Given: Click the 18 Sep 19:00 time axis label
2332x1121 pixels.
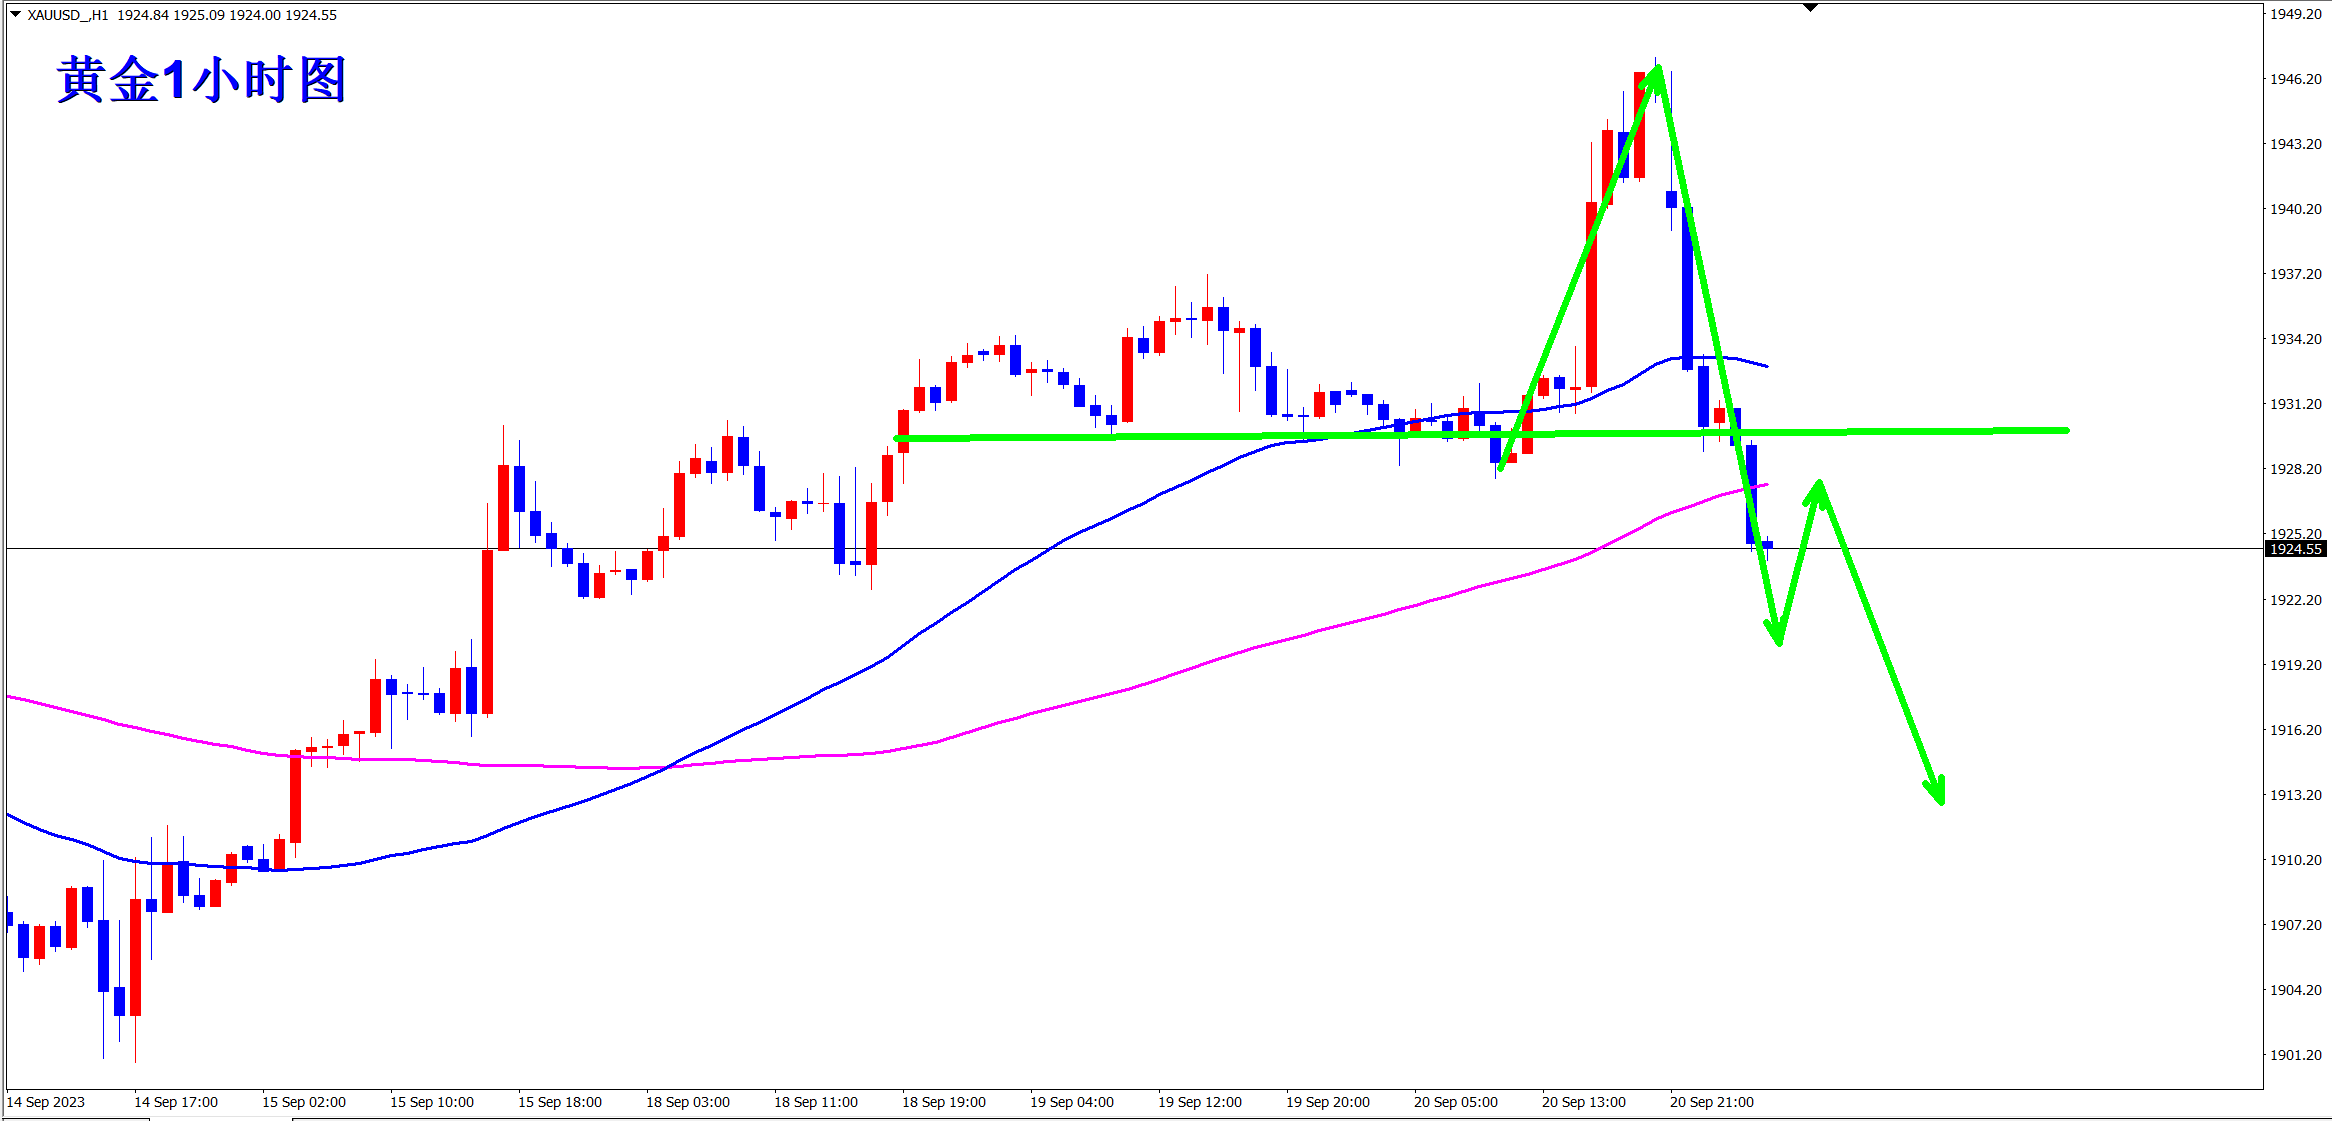Looking at the screenshot, I should pos(943,1102).
